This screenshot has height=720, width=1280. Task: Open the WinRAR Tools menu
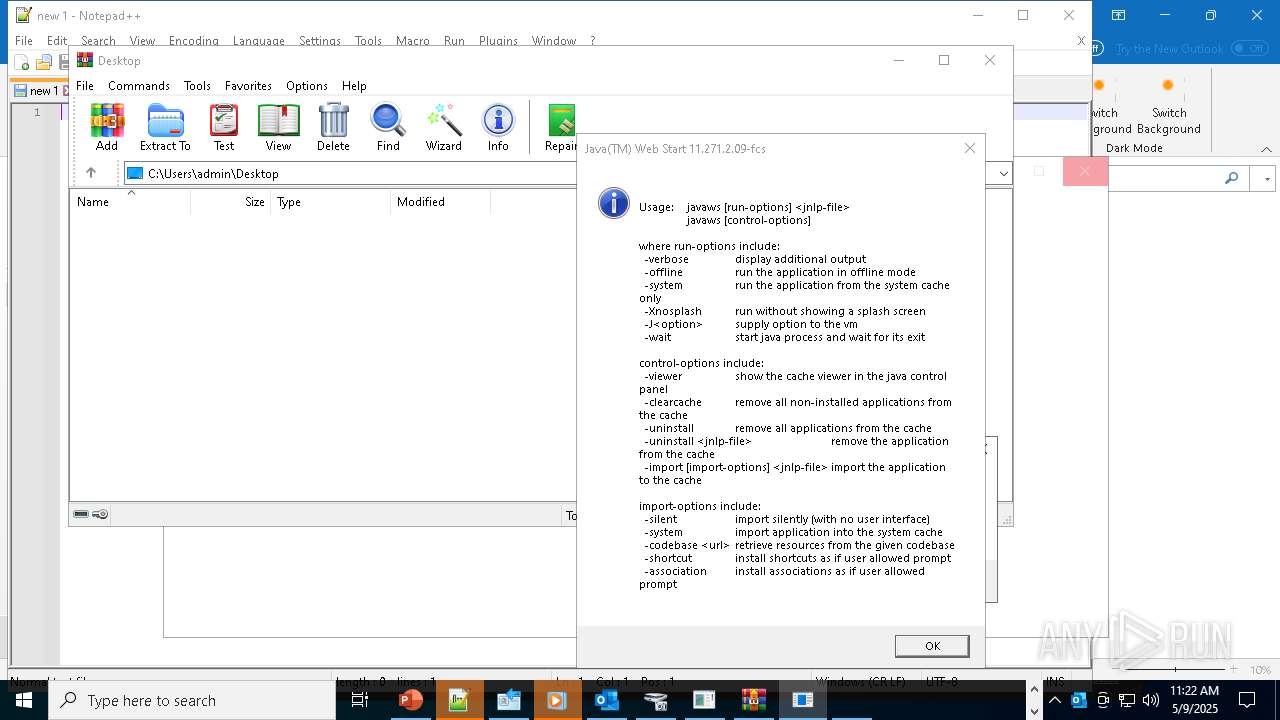click(197, 86)
